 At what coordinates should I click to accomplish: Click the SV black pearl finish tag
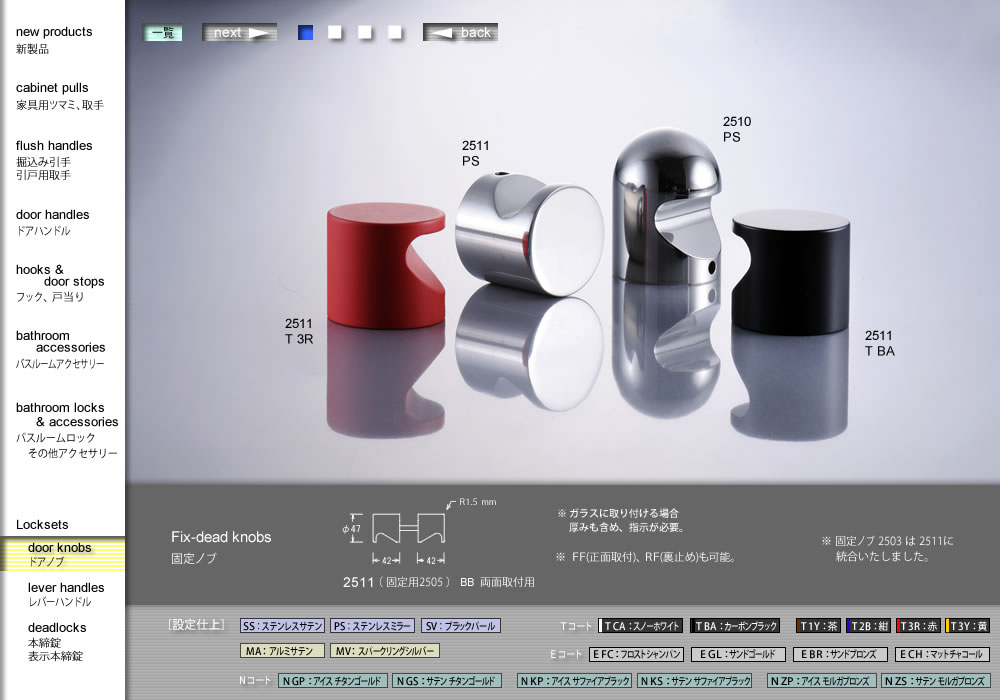[460, 626]
